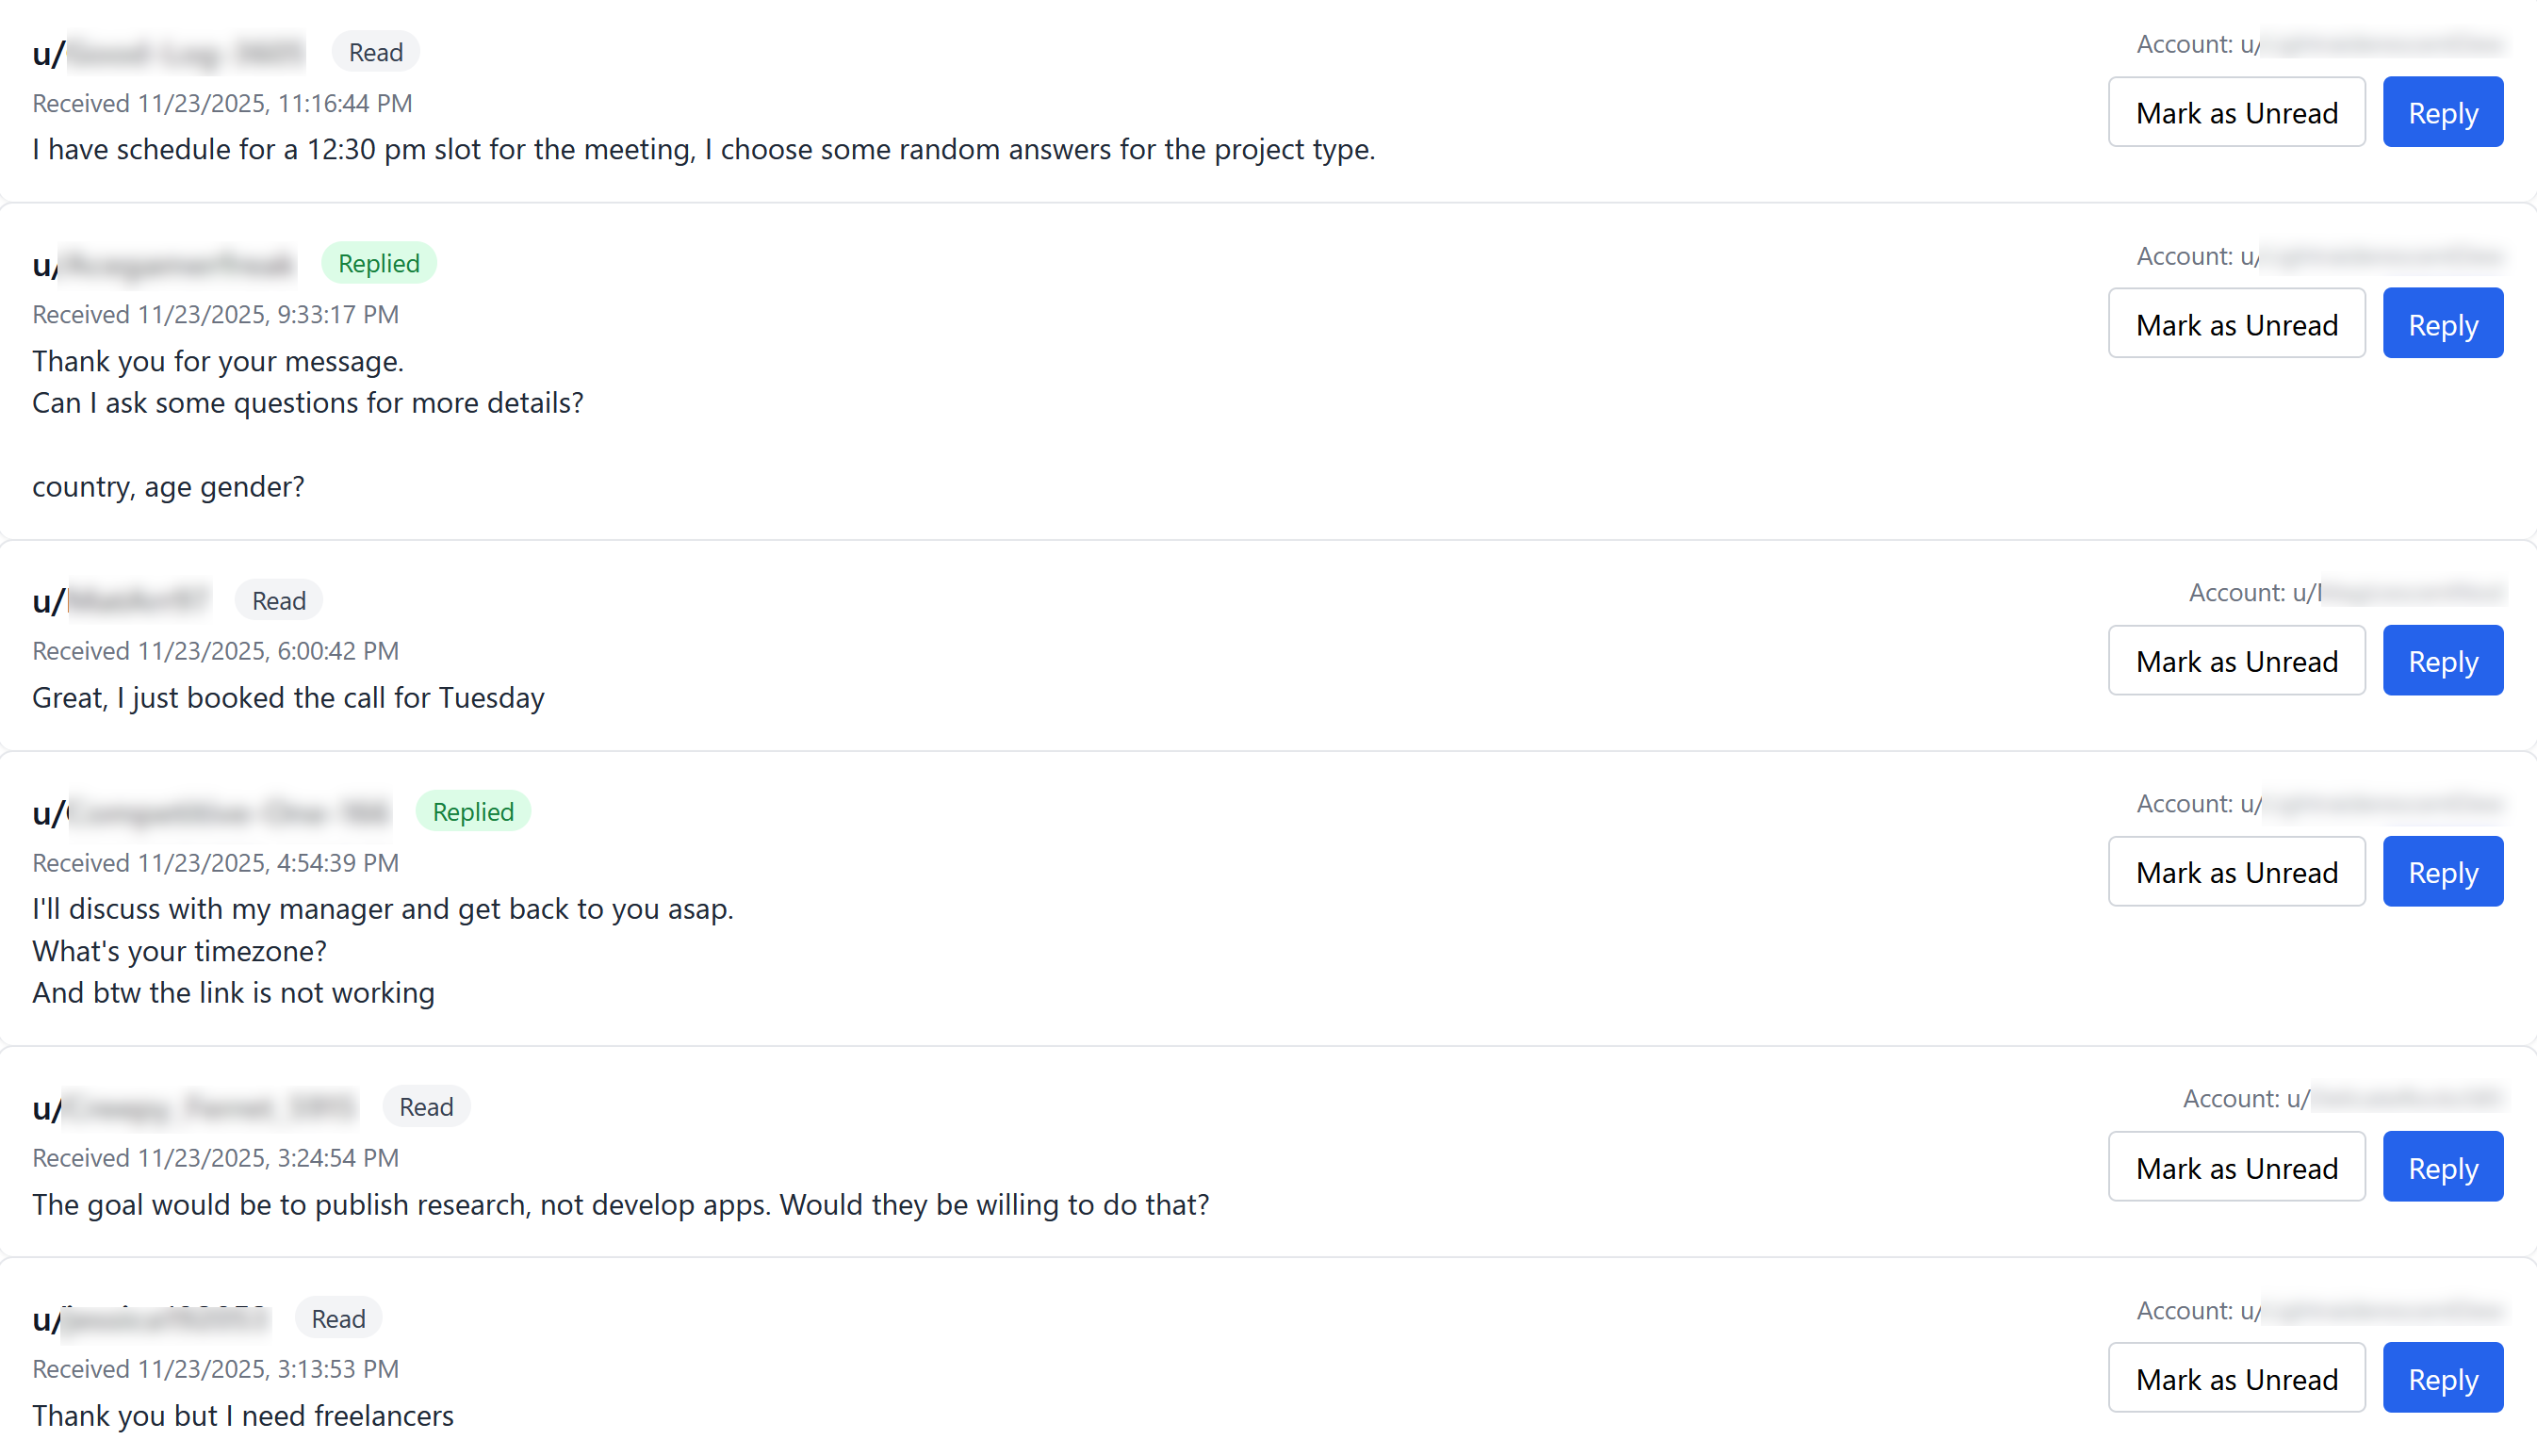Click the Replied badge on the 9:33:17 PM message
Screen dimensions: 2537x1456
tap(378, 263)
